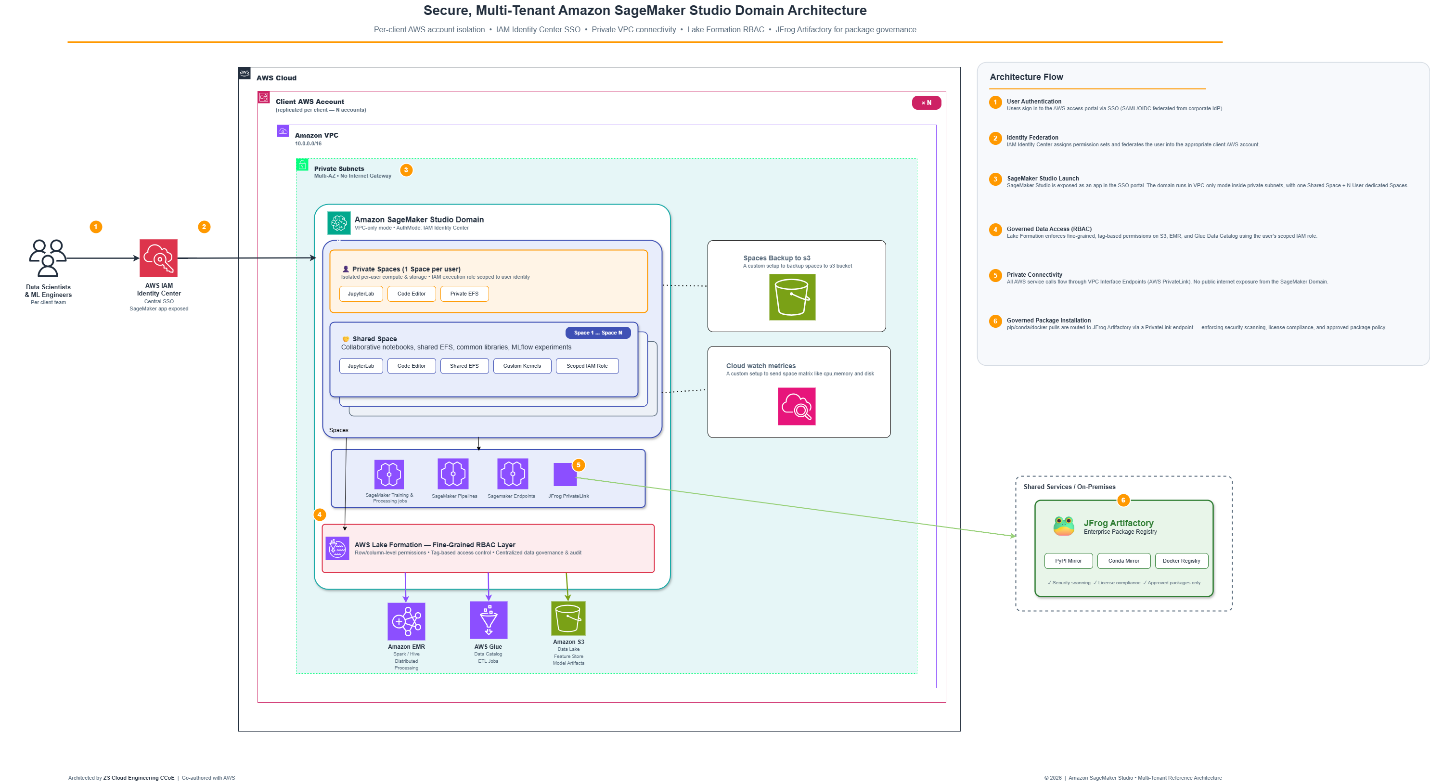Click the Private Subnets lock icon
Screen dimensions: 1430x784
pyautogui.click(x=302, y=164)
